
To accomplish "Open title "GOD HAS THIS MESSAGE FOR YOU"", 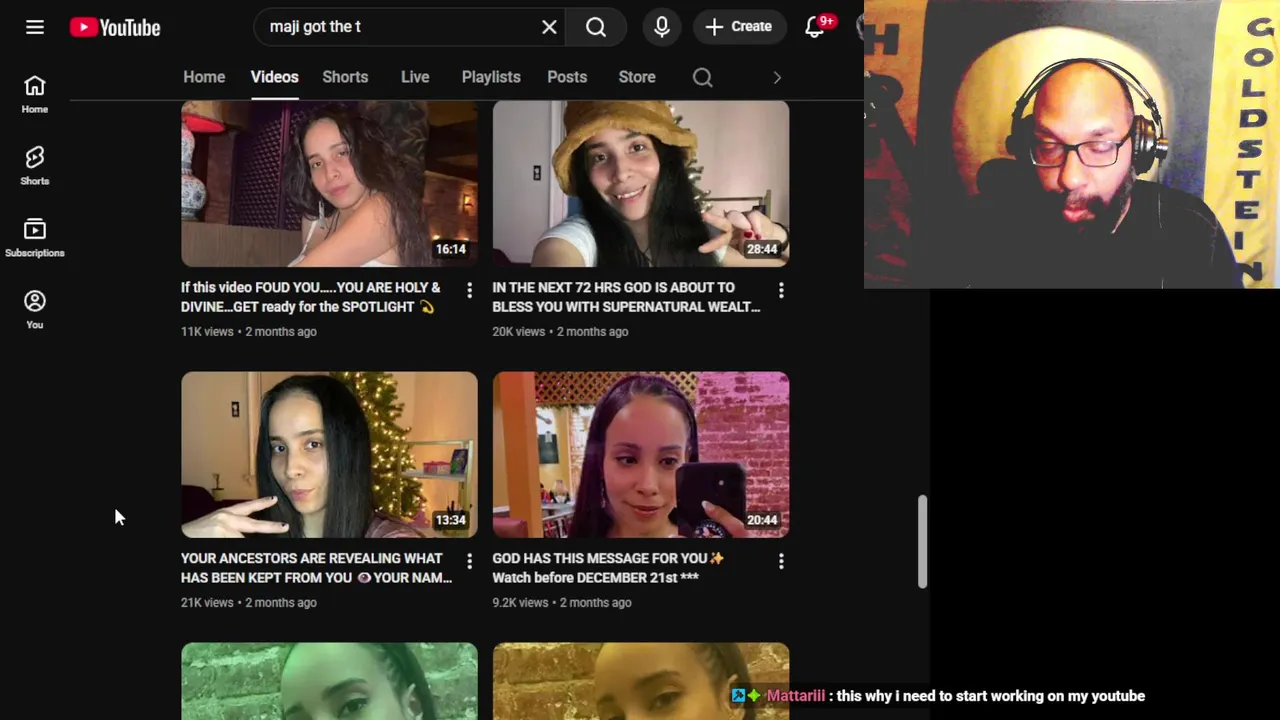I will pyautogui.click(x=608, y=568).
